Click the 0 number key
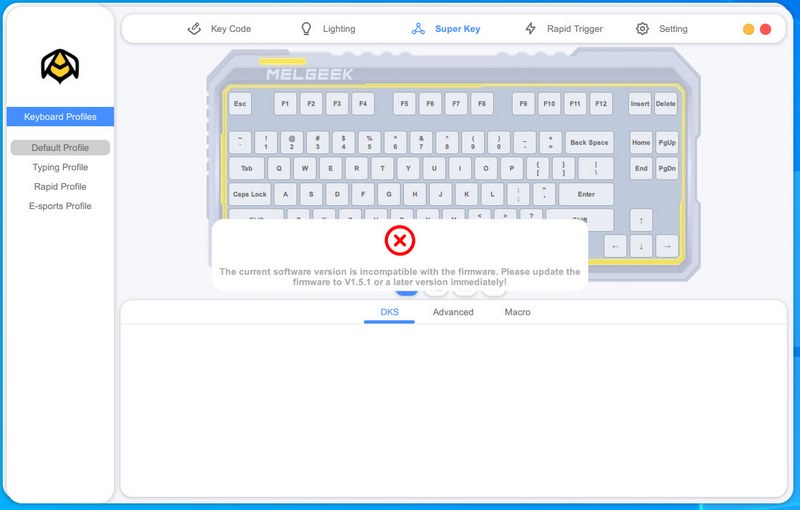The height and width of the screenshot is (510, 800). coord(498,142)
